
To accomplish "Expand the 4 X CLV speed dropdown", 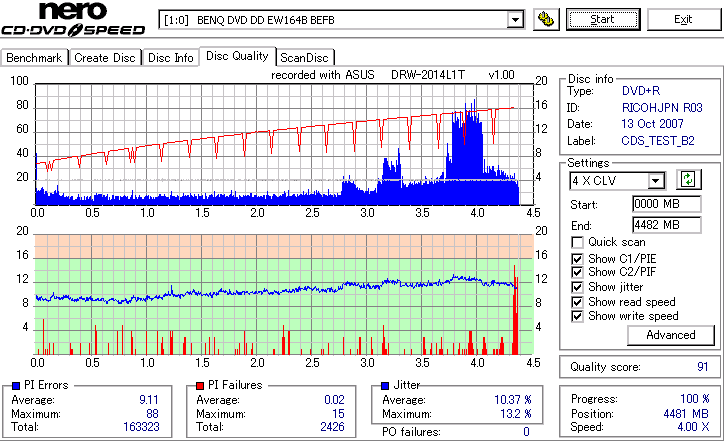I will tap(655, 181).
